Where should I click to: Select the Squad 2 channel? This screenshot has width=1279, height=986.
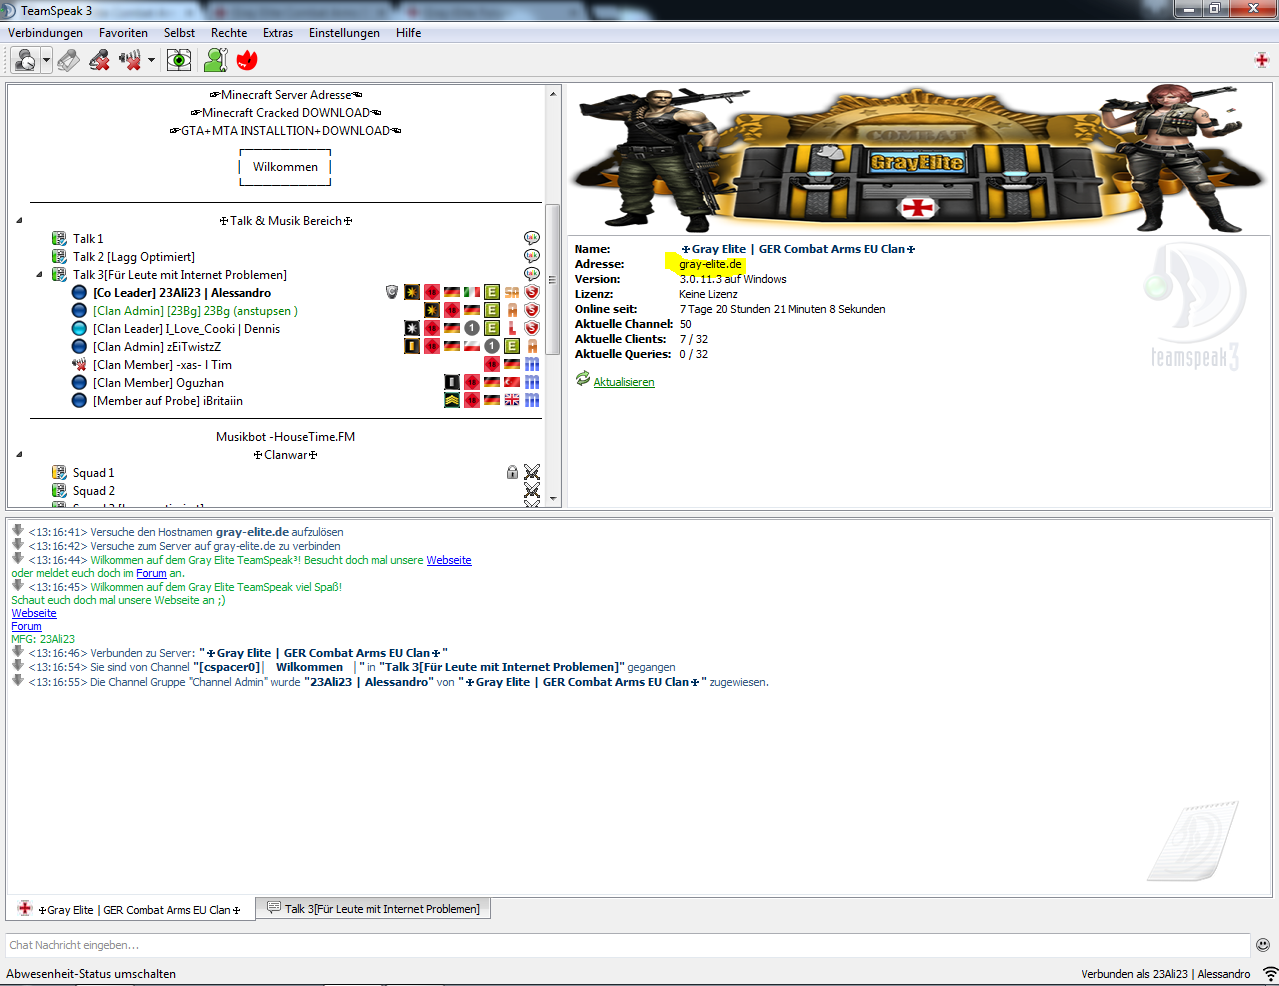tap(94, 491)
